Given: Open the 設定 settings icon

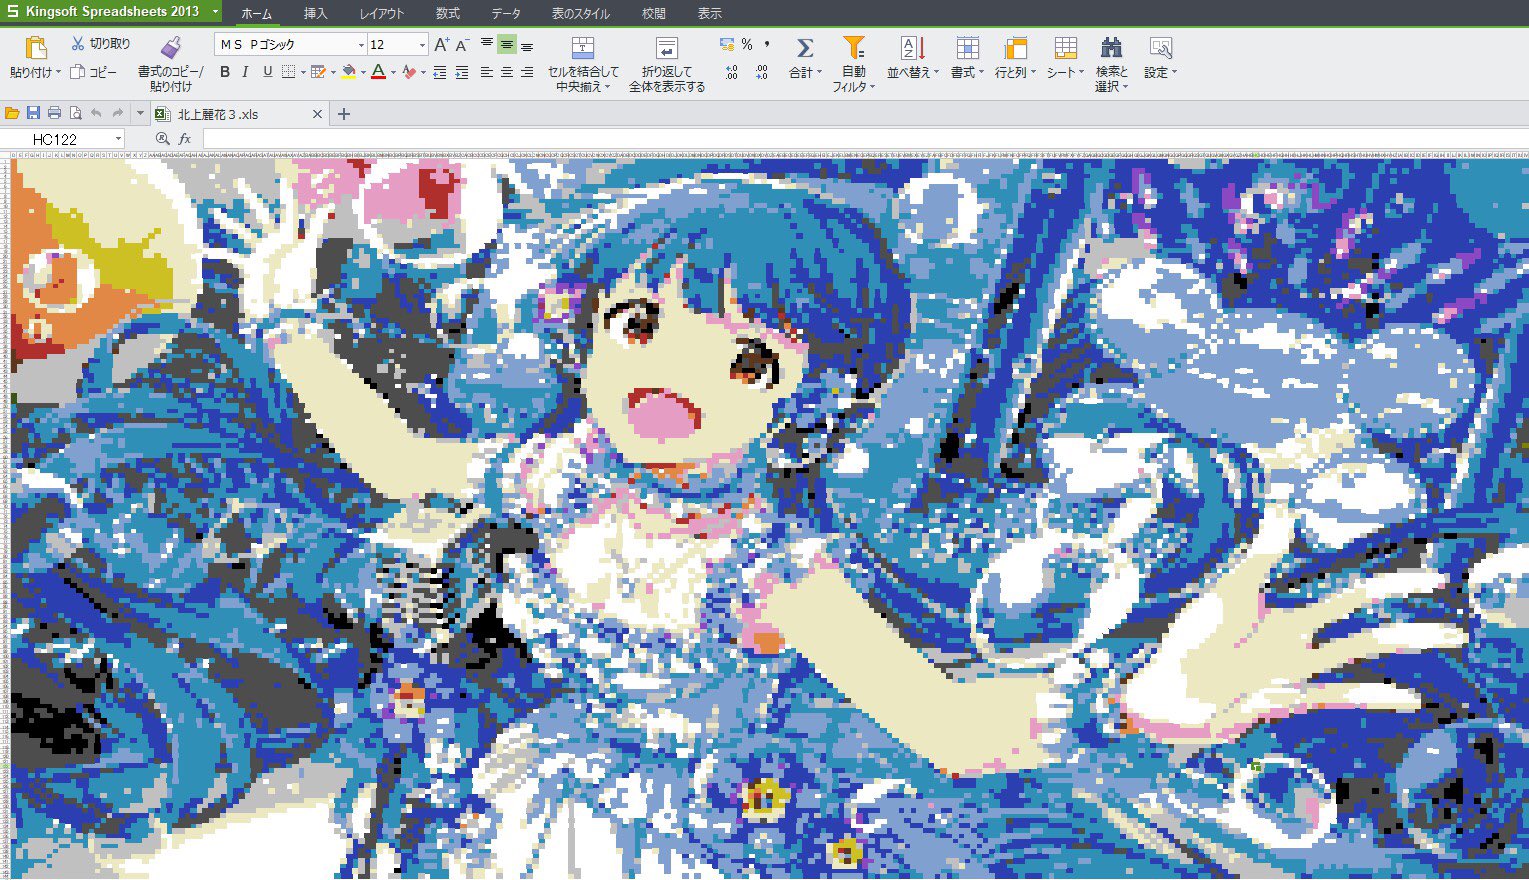Looking at the screenshot, I should point(1160,48).
